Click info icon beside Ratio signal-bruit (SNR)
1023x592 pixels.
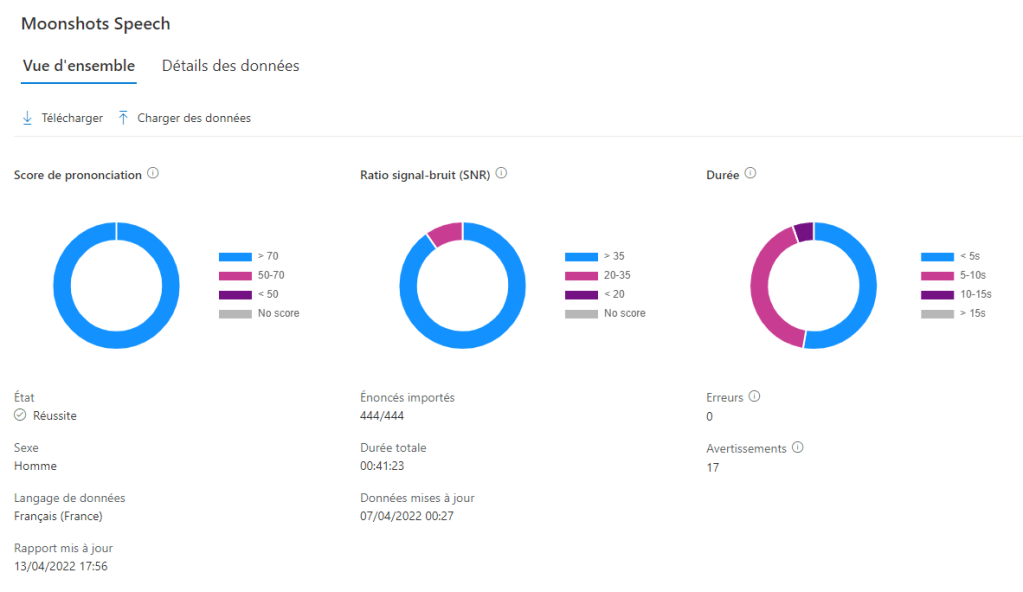[501, 172]
